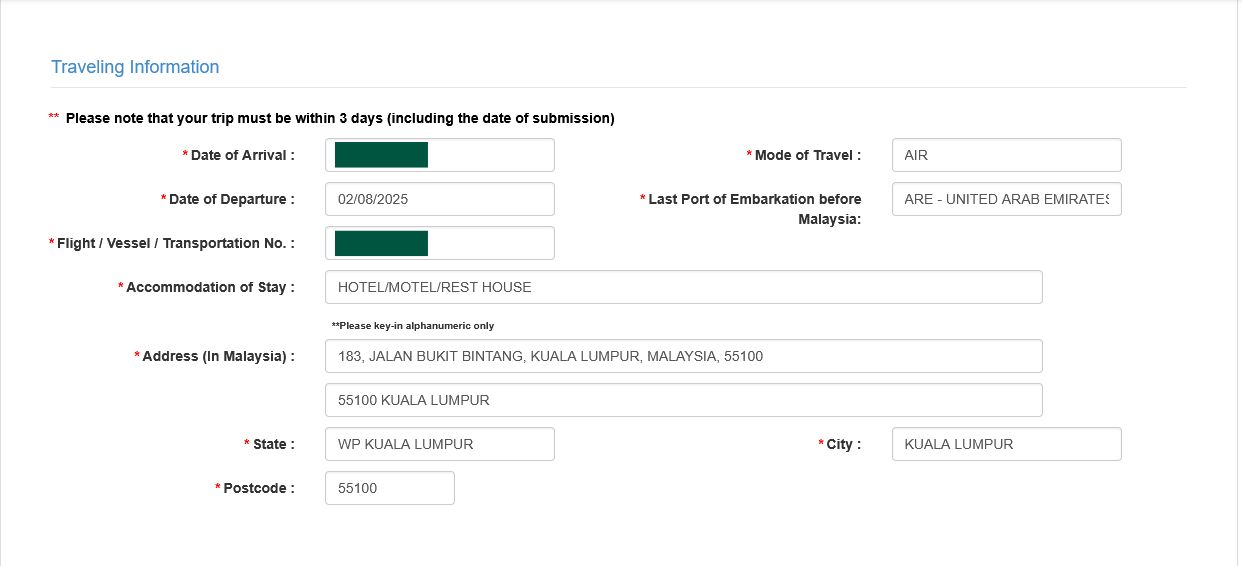Click the first Address (In Malaysia) line

pos(683,356)
